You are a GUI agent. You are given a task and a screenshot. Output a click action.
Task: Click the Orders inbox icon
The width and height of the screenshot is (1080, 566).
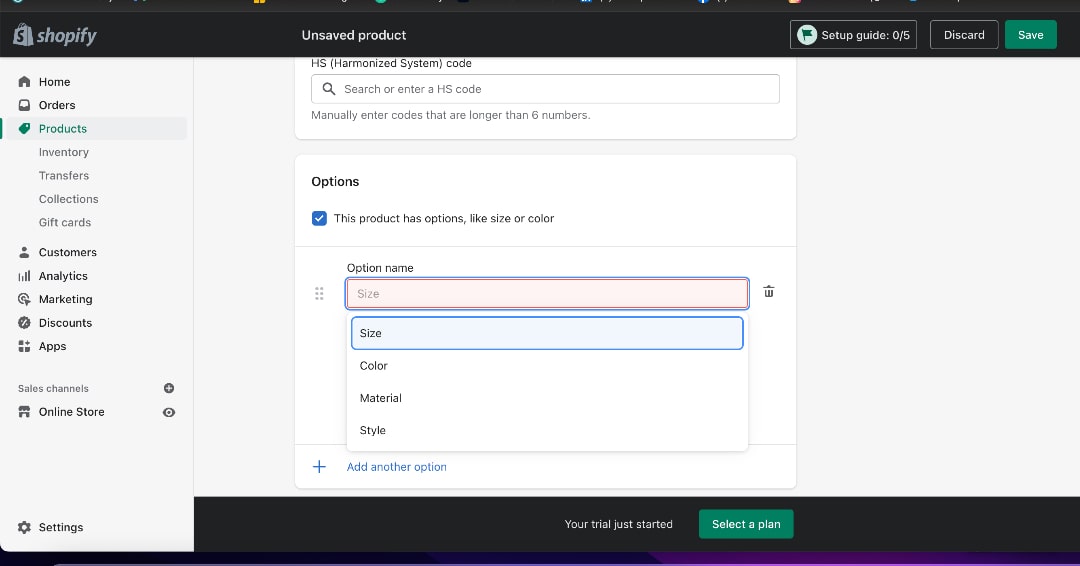click(x=24, y=105)
